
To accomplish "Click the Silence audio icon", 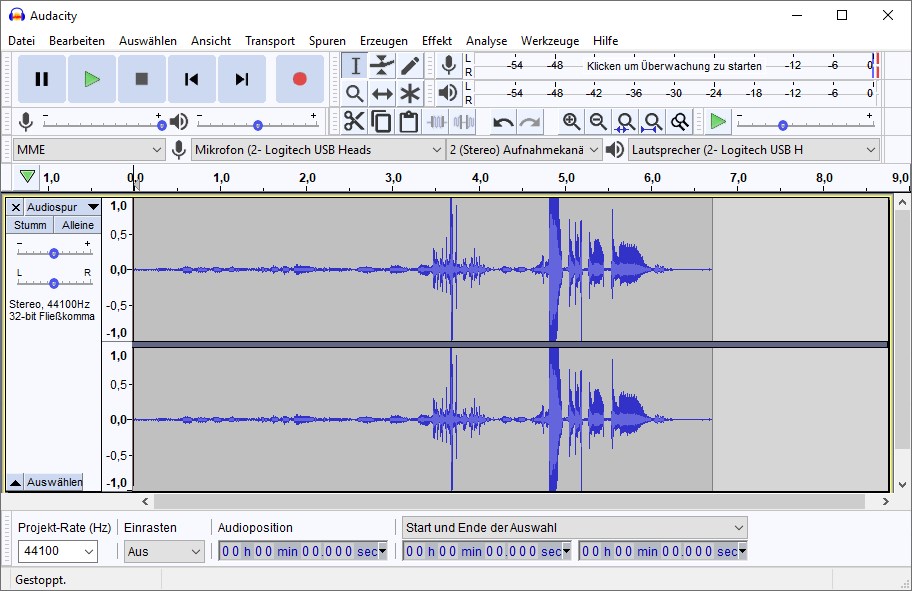I will point(464,122).
